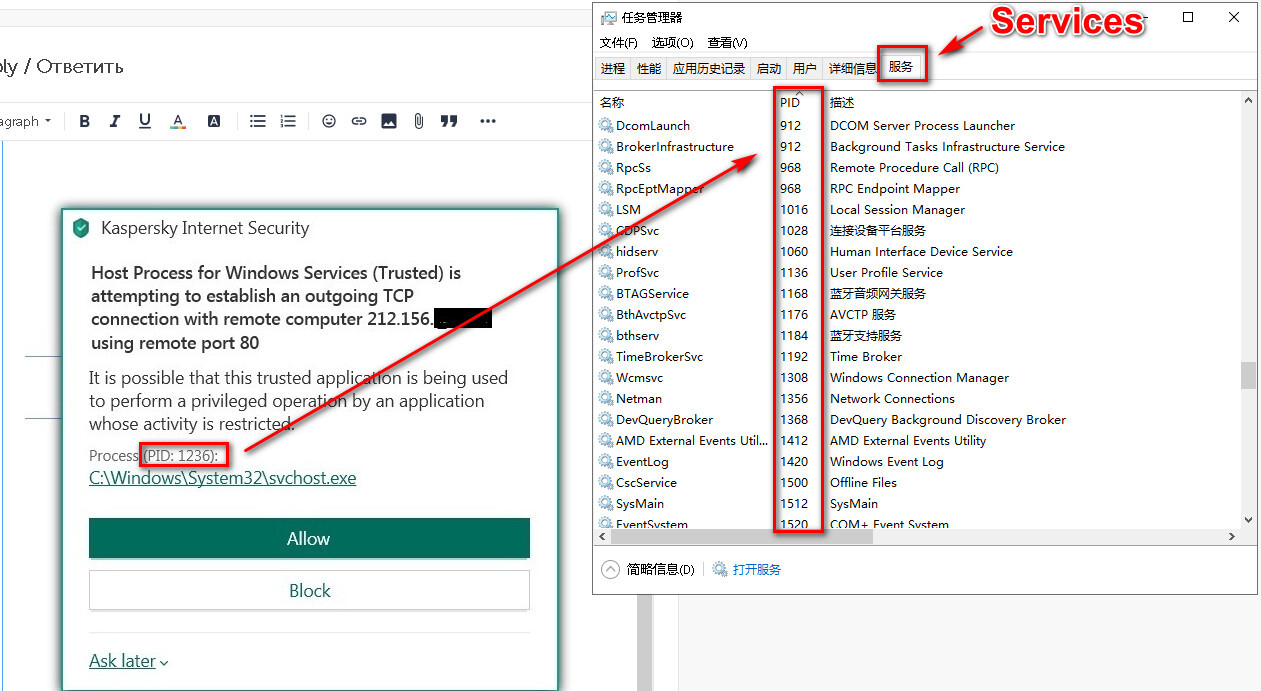Open background highlight color tool
The width and height of the screenshot is (1261, 691).
213,121
